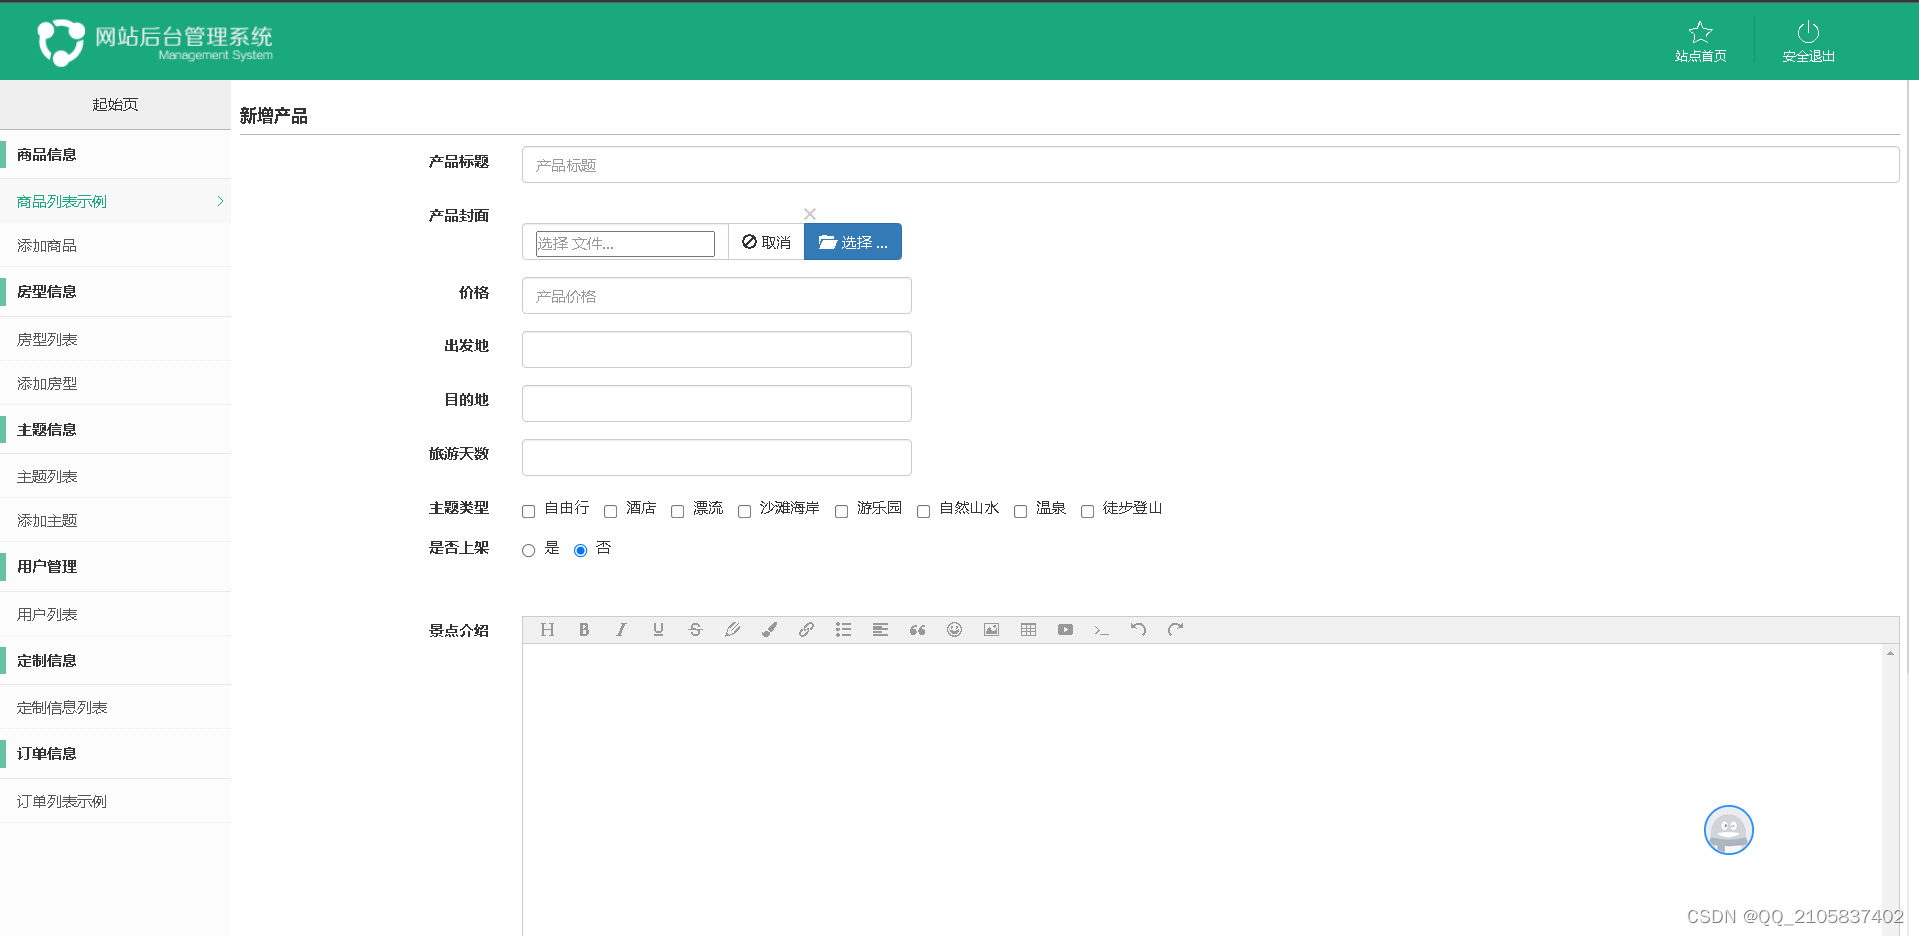This screenshot has width=1919, height=936.
Task: Collapse the 房型信息 sidebar section
Action: (x=115, y=292)
